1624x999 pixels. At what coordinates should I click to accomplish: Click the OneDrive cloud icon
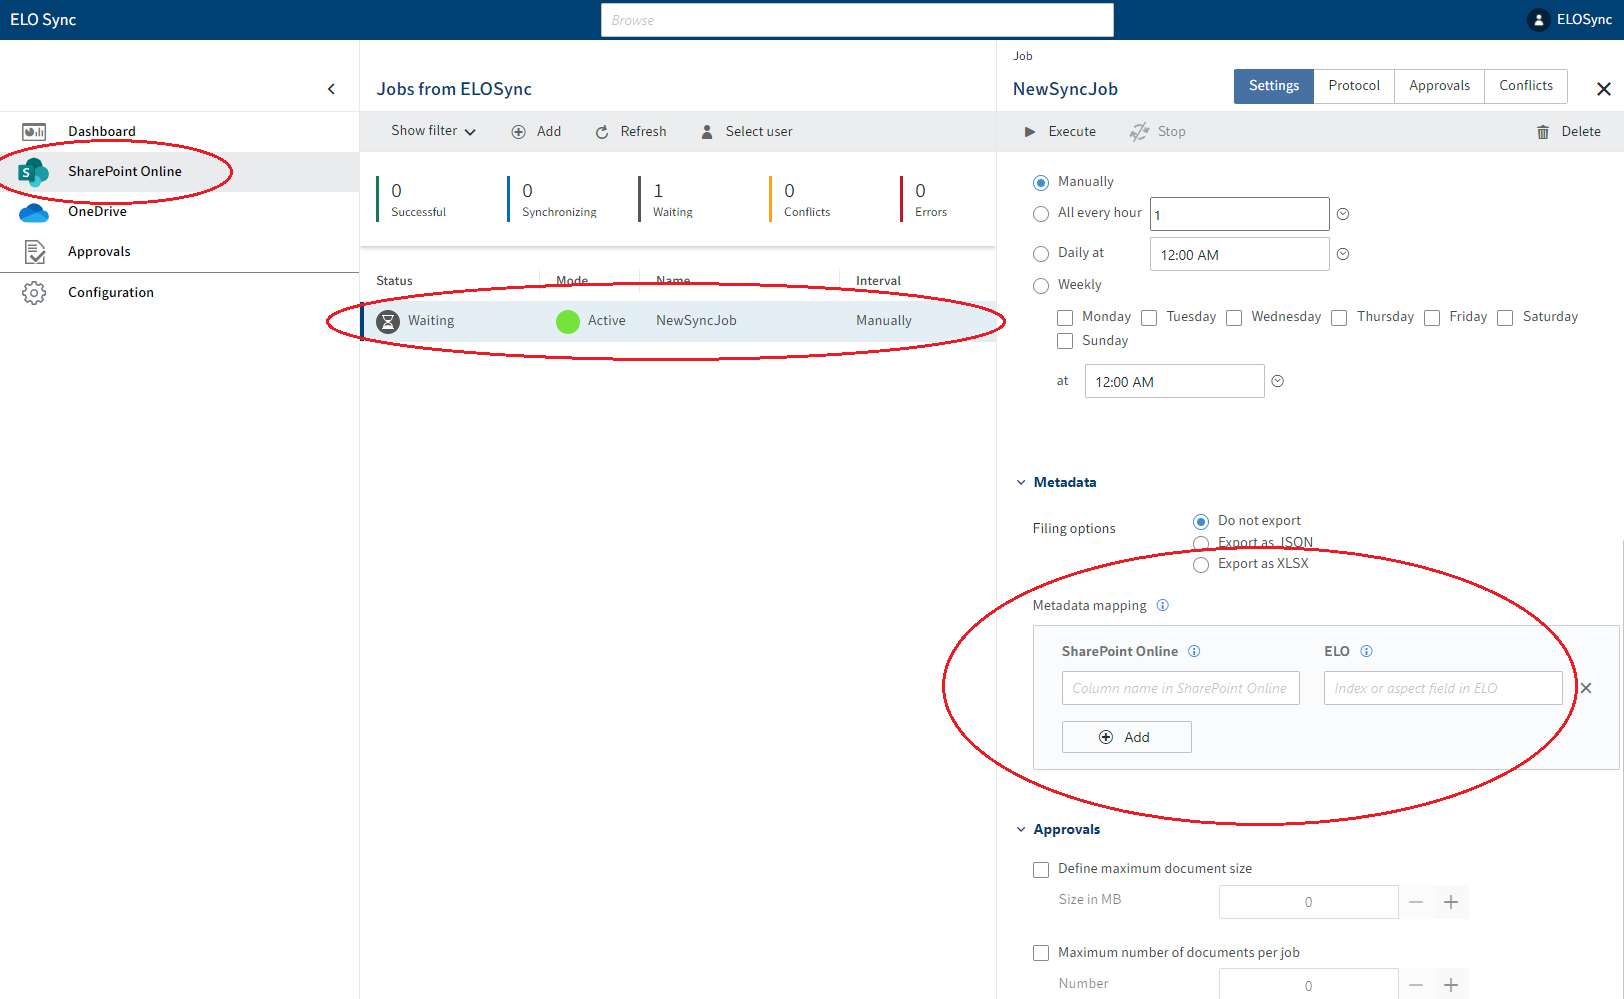coord(34,212)
